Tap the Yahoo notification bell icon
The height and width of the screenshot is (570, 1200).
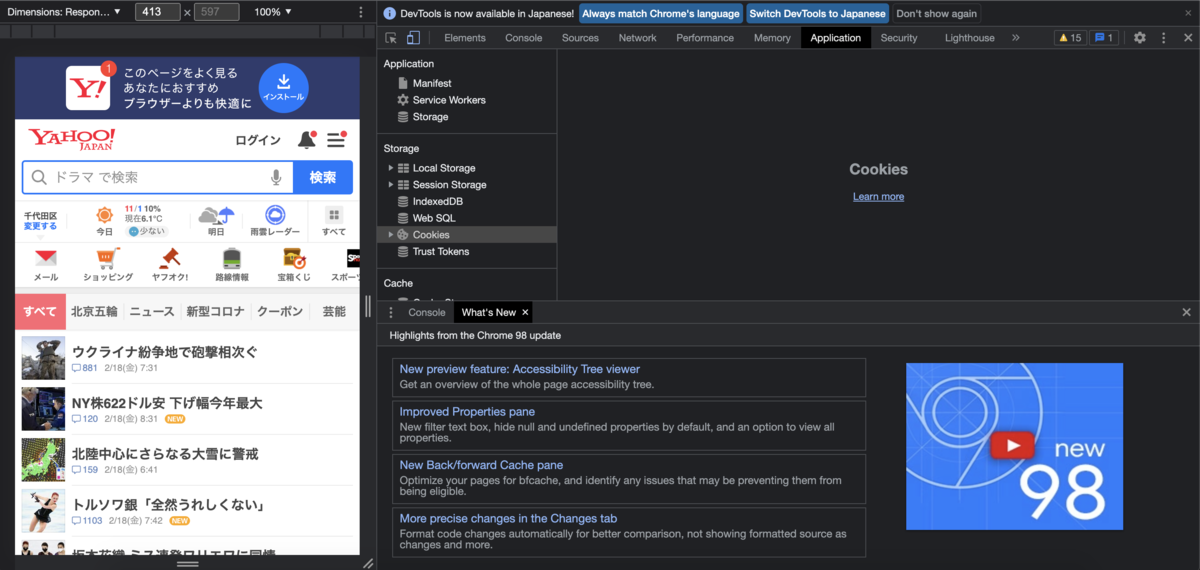click(307, 140)
